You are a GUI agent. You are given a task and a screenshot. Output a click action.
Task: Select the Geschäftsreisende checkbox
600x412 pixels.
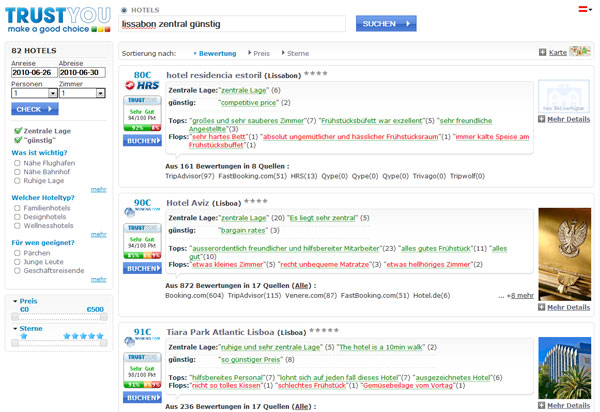(x=17, y=270)
